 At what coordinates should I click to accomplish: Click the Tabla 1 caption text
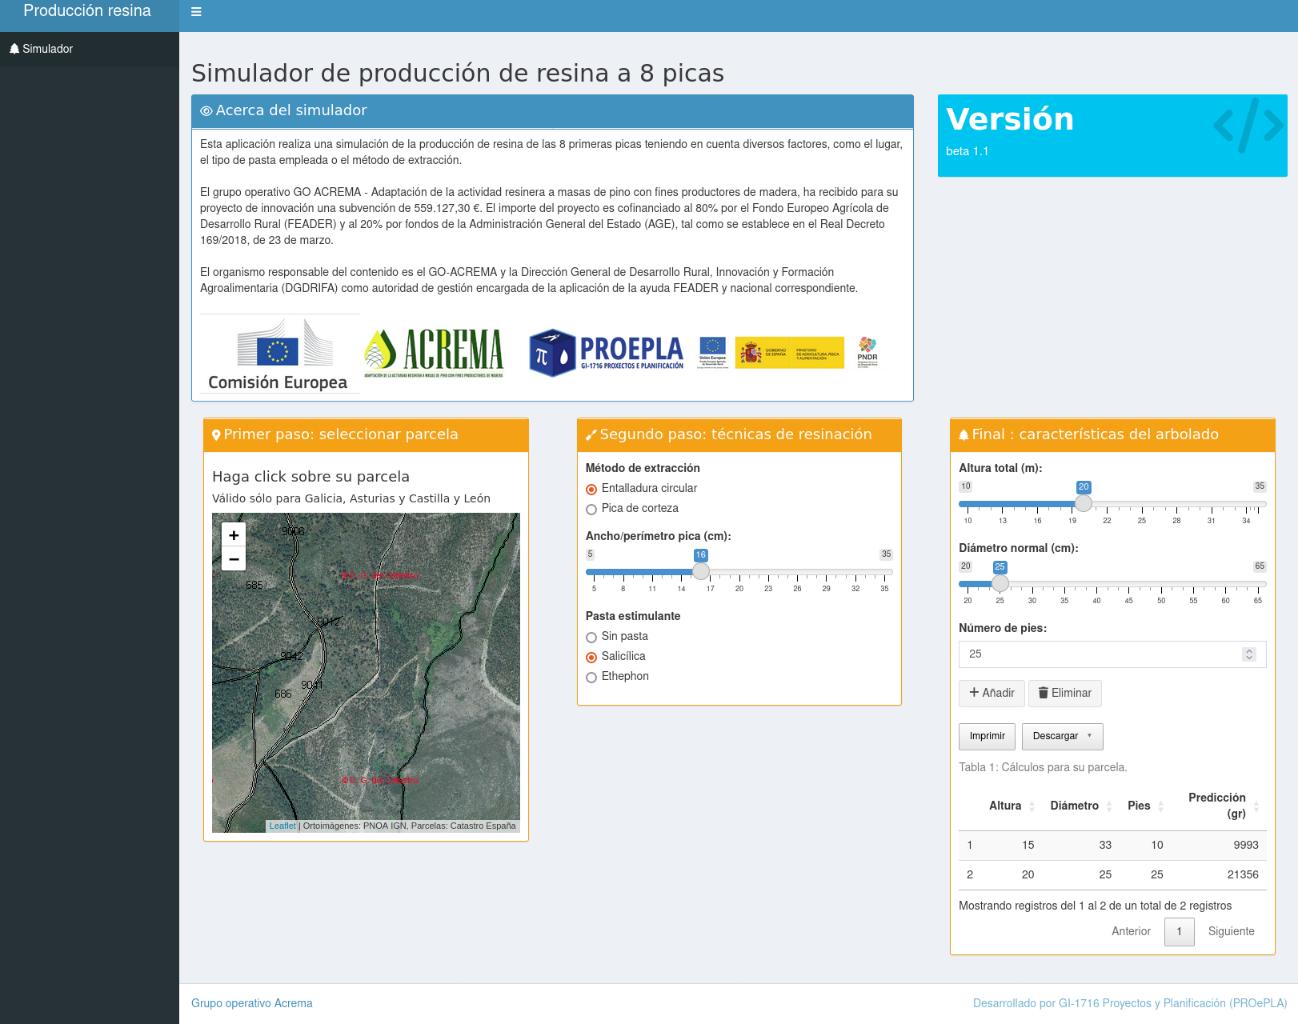pyautogui.click(x=1043, y=768)
